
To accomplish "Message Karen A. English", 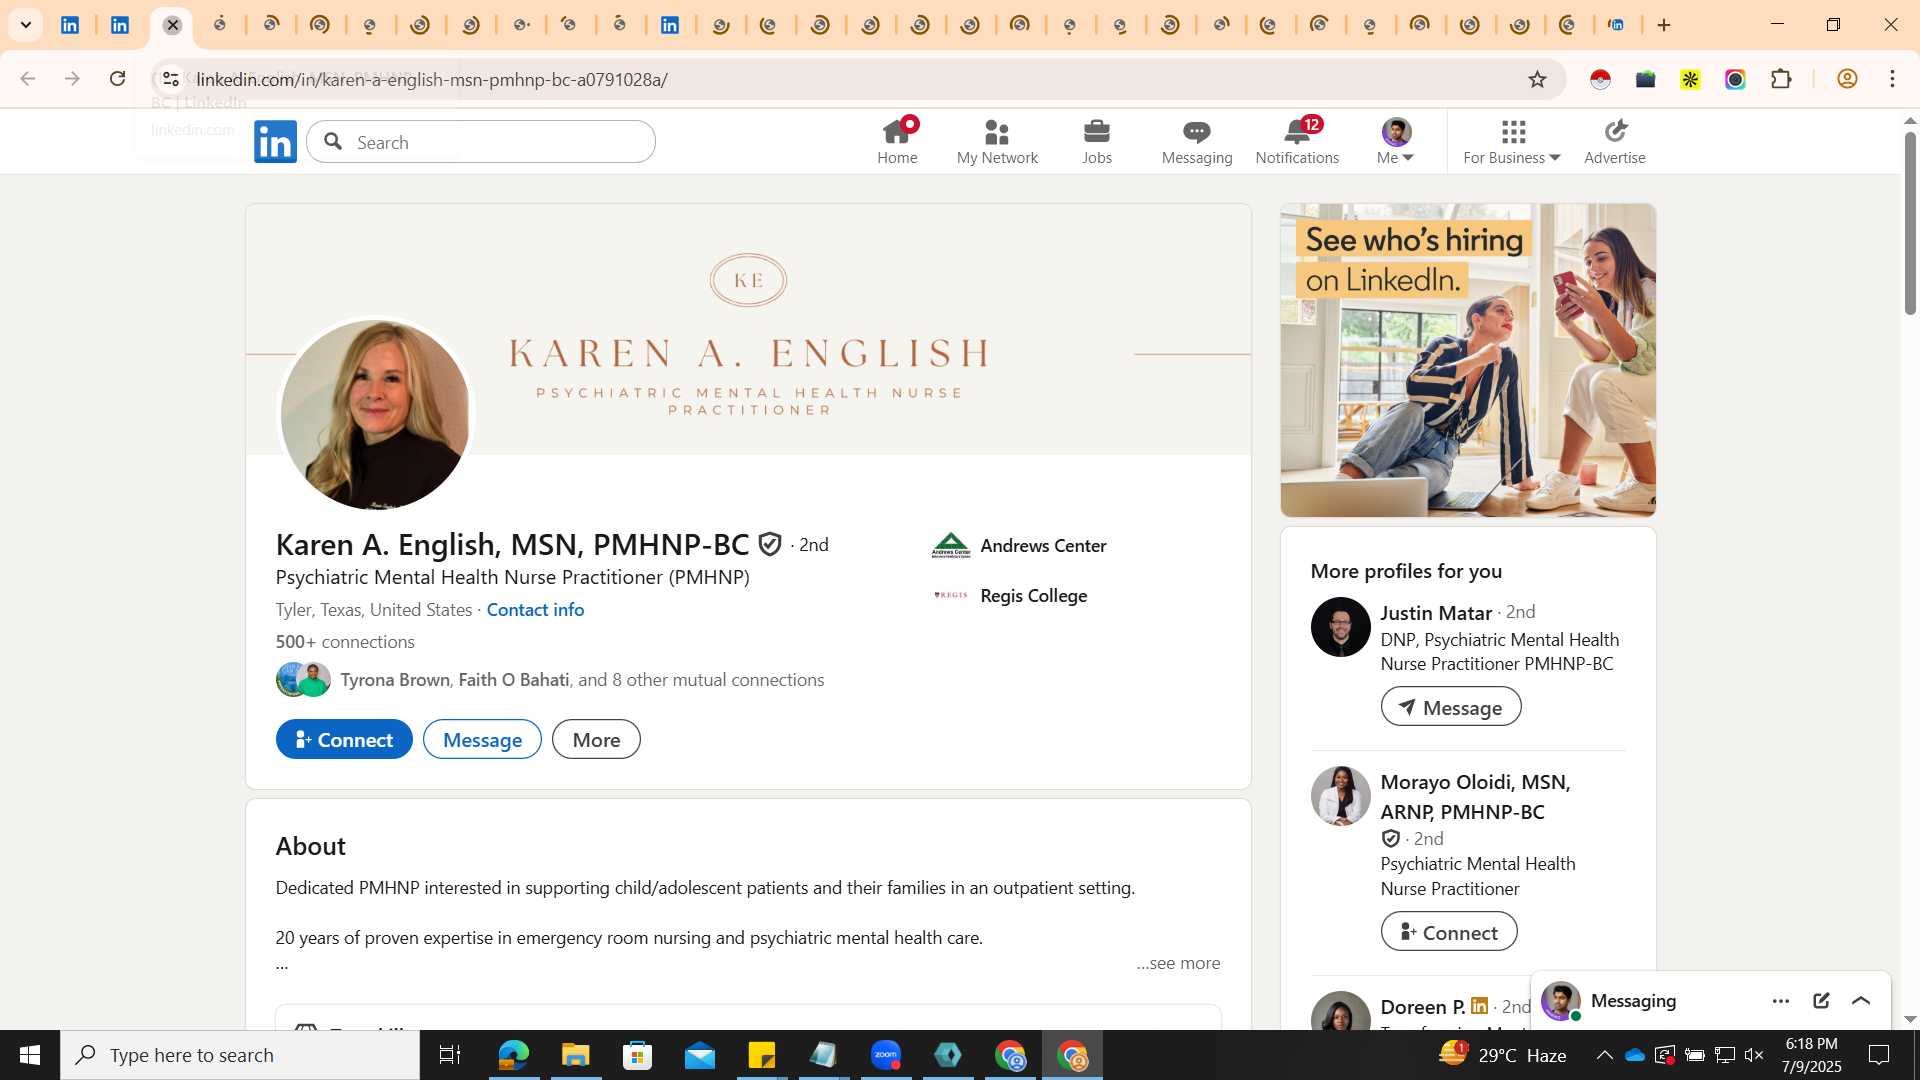I will point(482,740).
